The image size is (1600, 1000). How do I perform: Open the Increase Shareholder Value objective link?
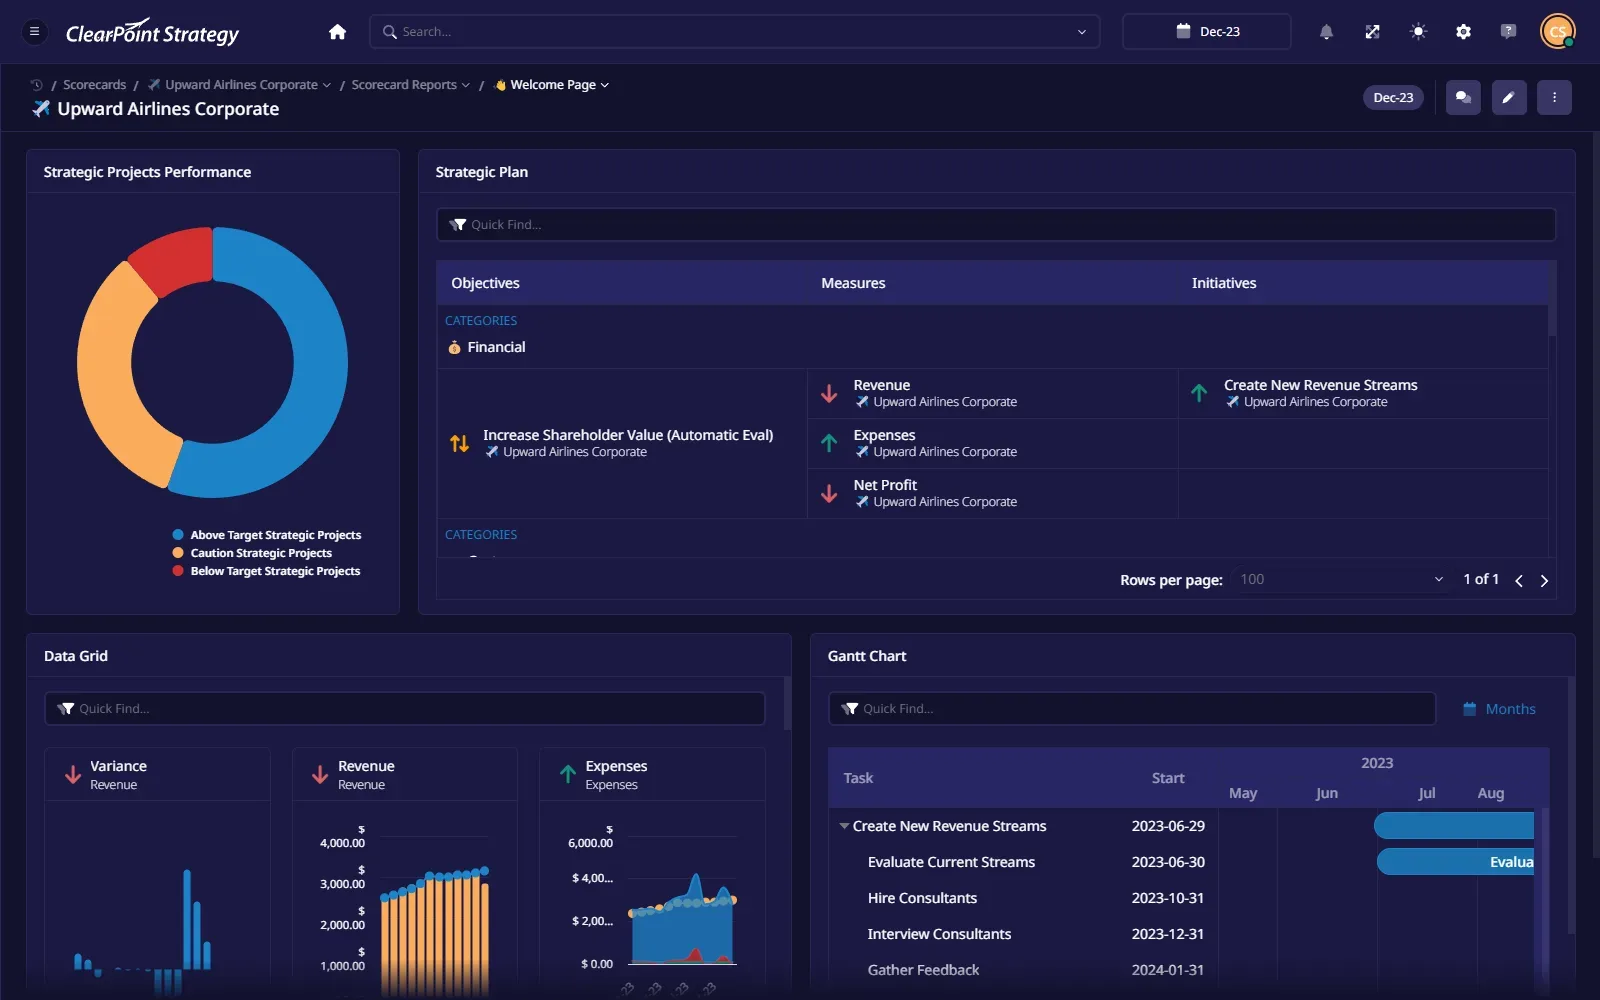pyautogui.click(x=628, y=435)
